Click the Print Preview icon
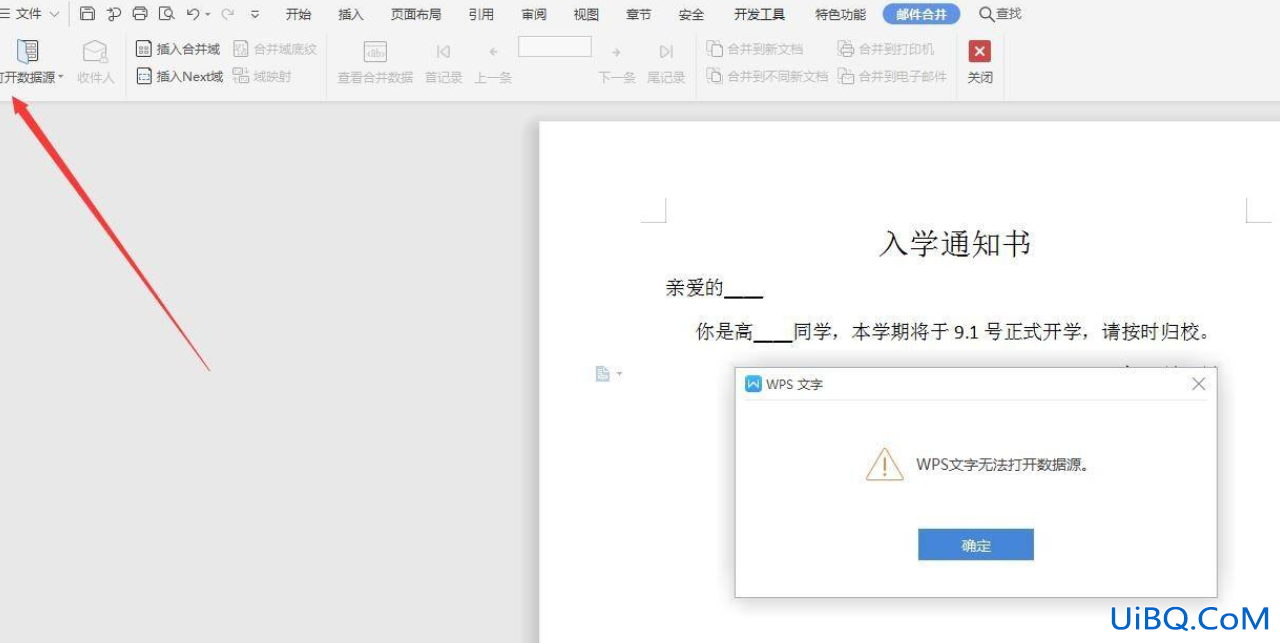This screenshot has width=1280, height=643. pos(166,14)
